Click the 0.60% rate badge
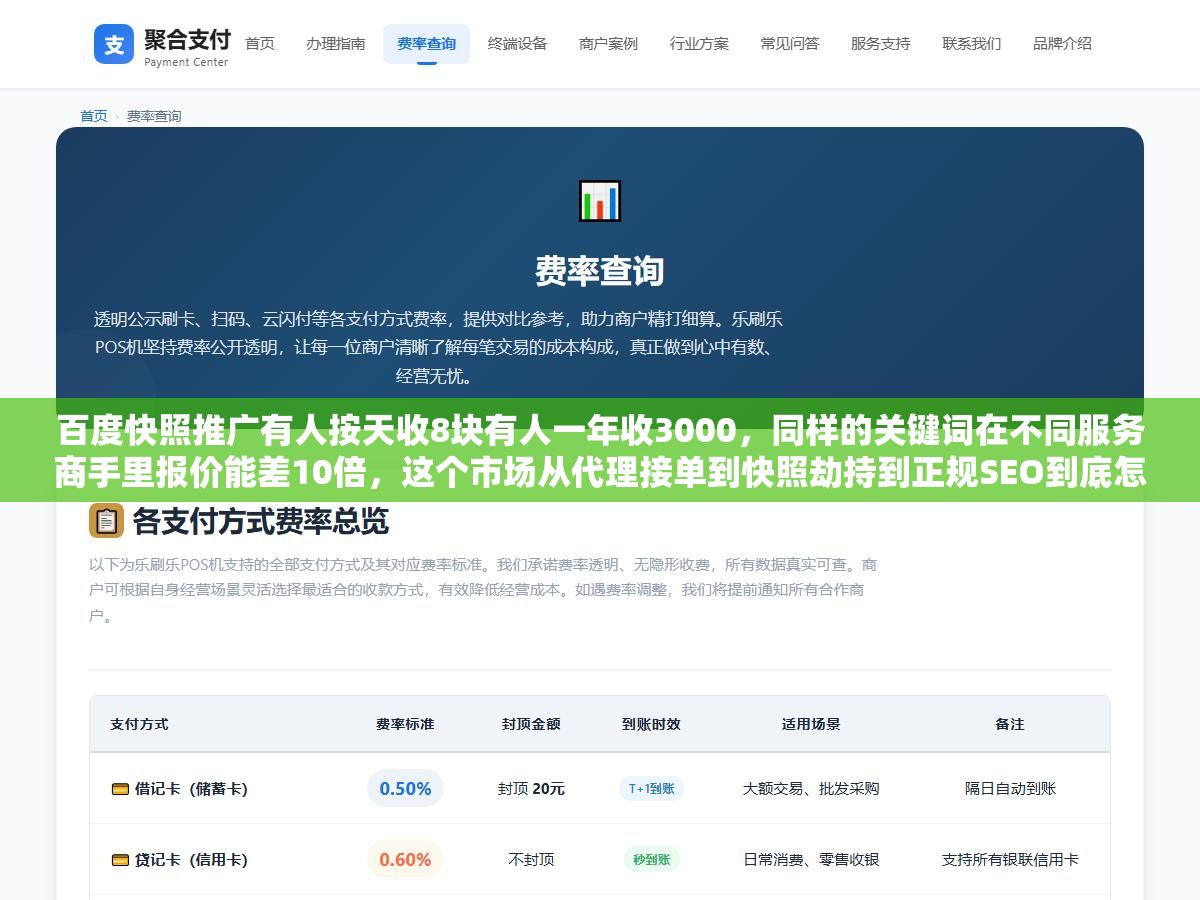 [x=405, y=860]
